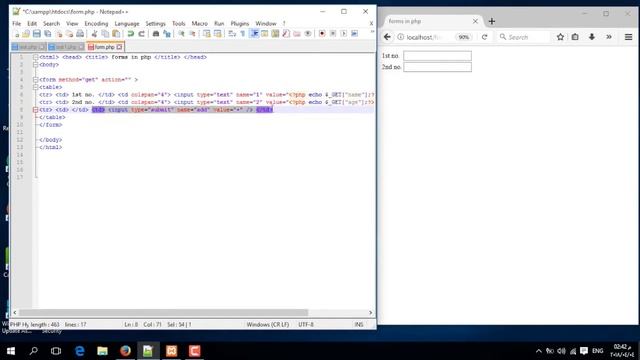Switch to the form.php tab
This screenshot has width=640, height=360.
pyautogui.click(x=105, y=47)
